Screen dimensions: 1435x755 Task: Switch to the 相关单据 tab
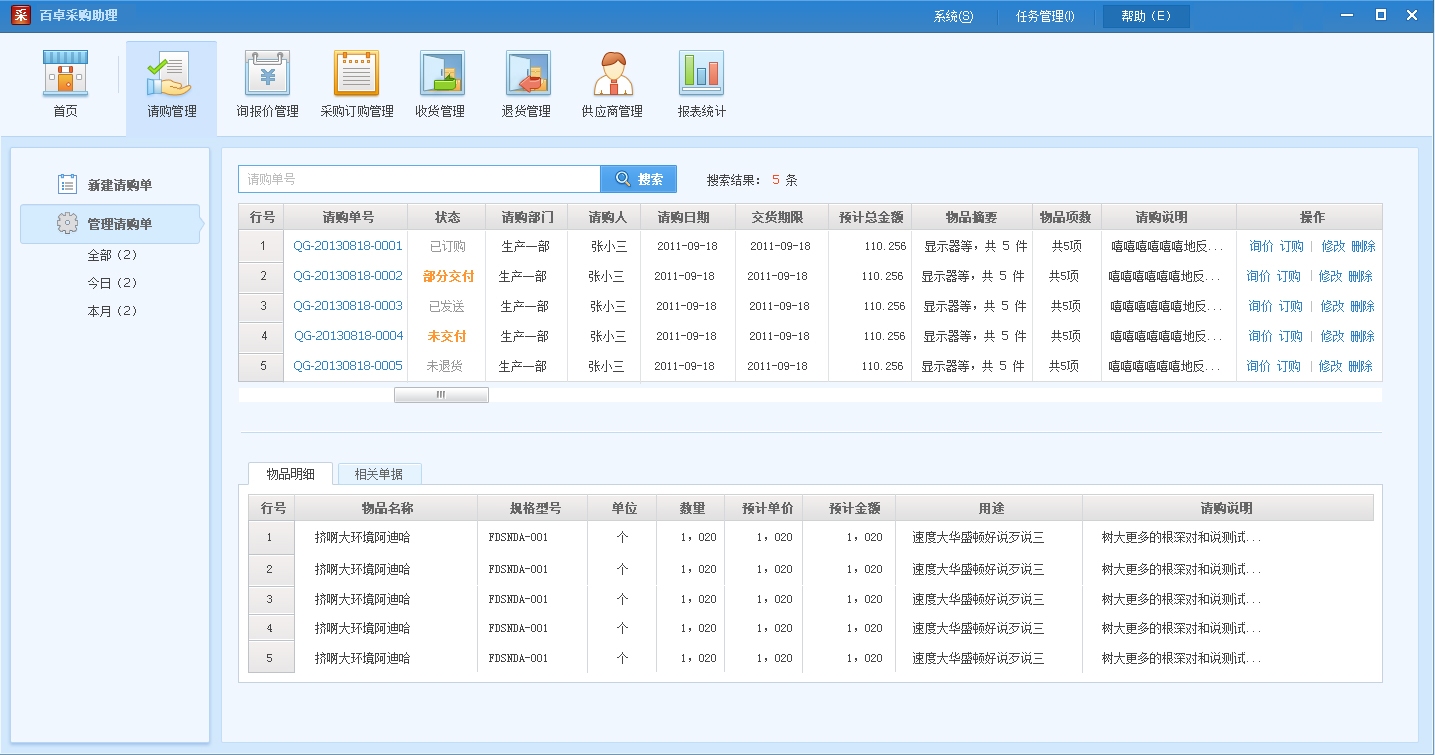click(x=379, y=474)
